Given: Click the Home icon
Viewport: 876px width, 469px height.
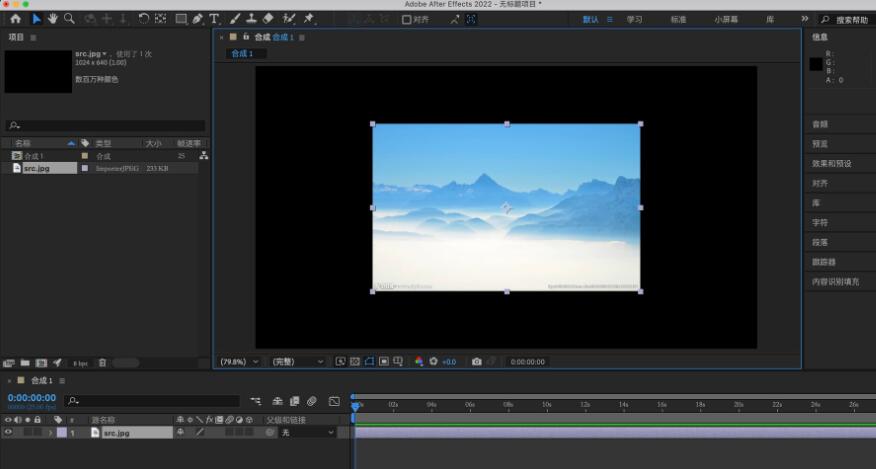Looking at the screenshot, I should [15, 18].
